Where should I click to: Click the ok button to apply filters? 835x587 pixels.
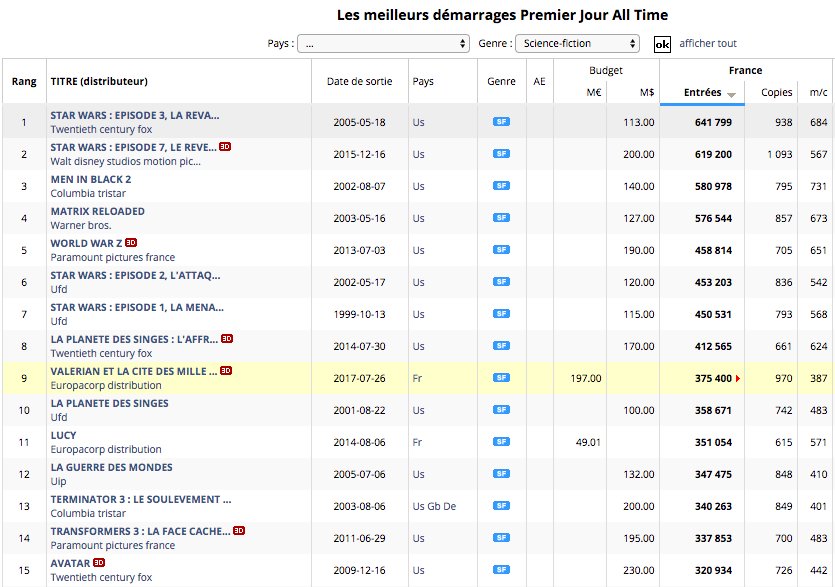point(662,44)
